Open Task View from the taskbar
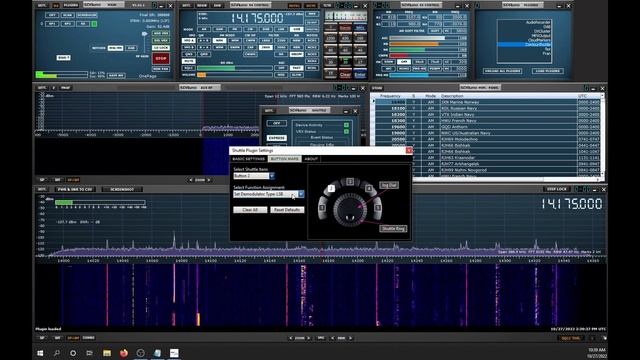This screenshot has width=640, height=360. point(89,353)
